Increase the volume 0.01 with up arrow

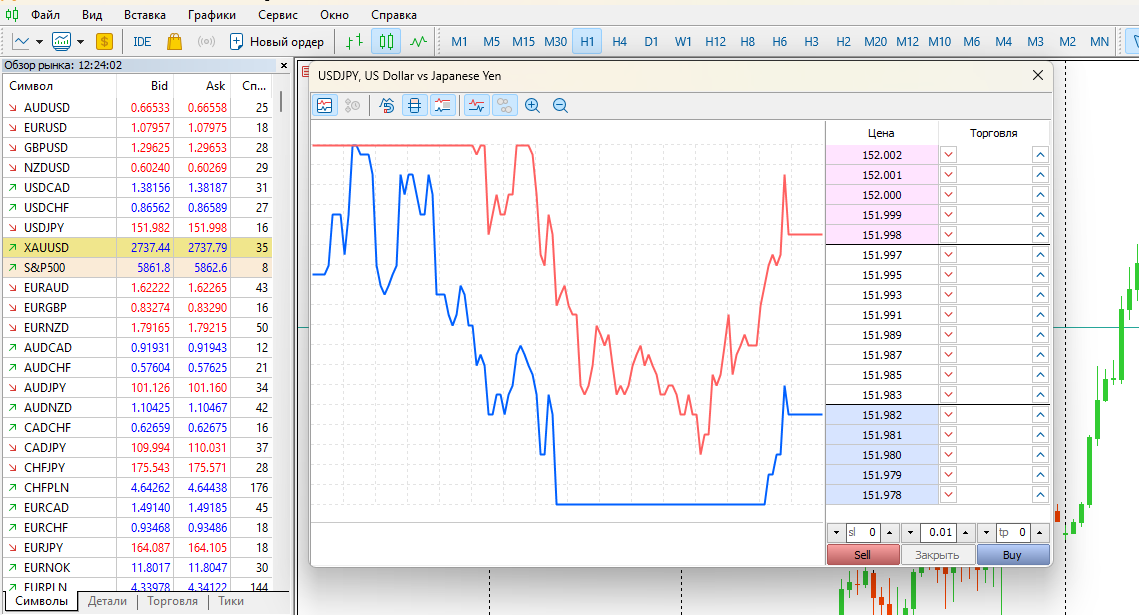(967, 533)
